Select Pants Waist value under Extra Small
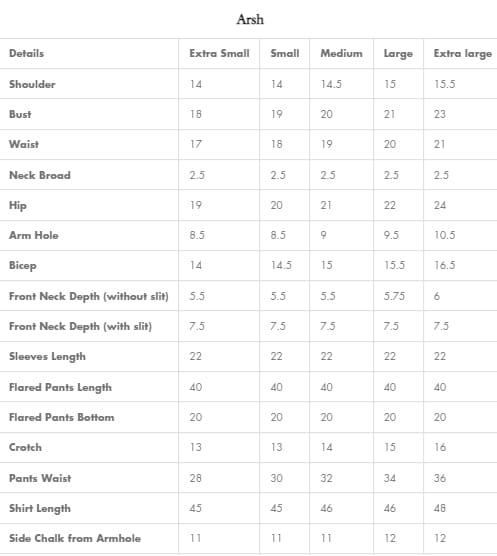Image resolution: width=497 pixels, height=556 pixels. [195, 478]
